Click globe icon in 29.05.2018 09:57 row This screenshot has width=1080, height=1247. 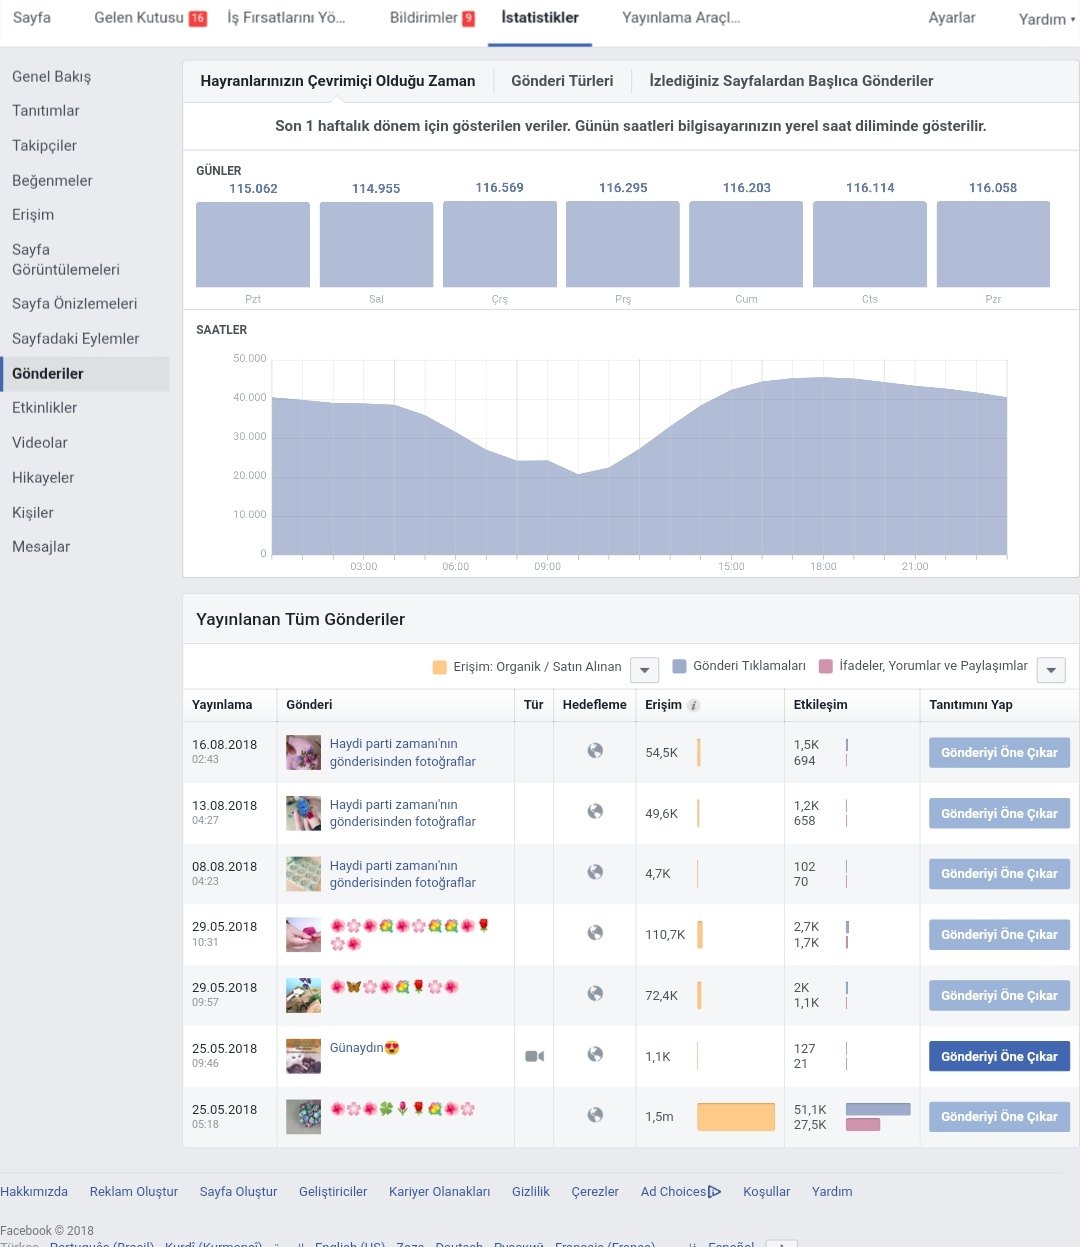coord(595,994)
